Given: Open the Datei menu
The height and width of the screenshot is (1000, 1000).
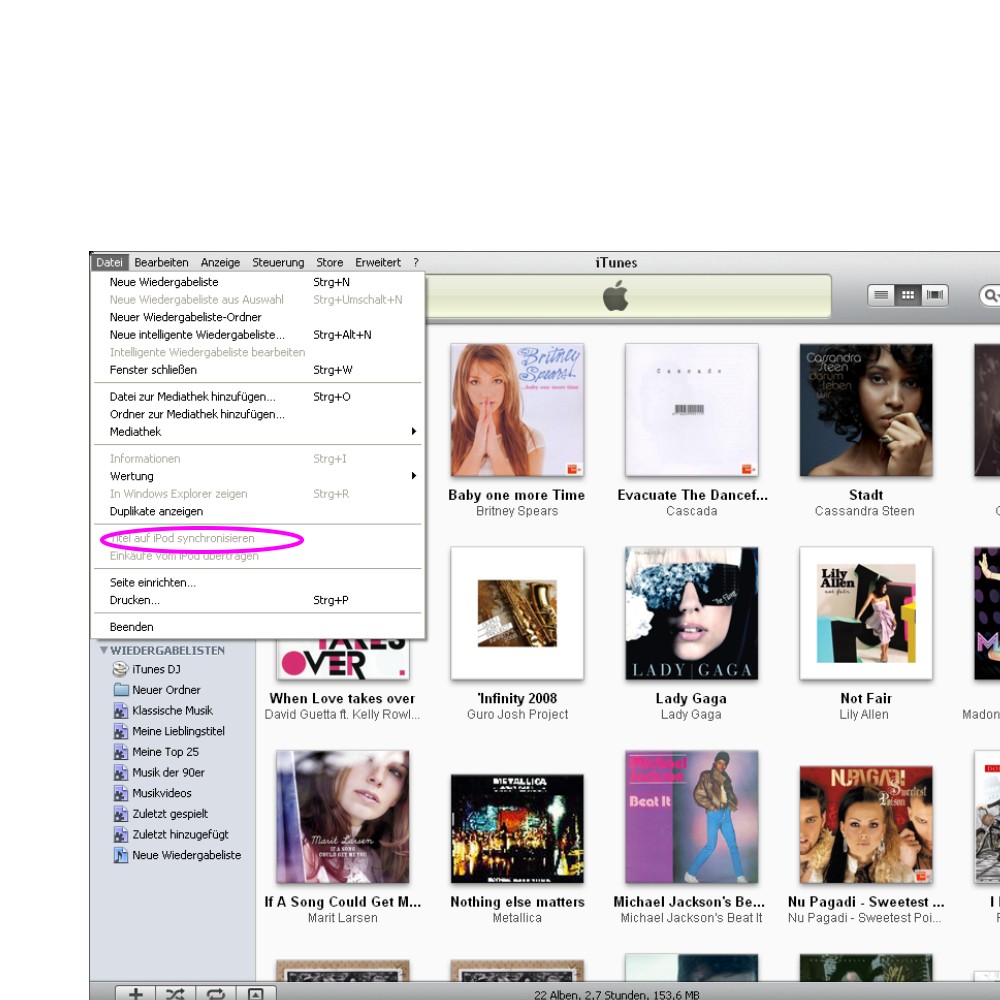Looking at the screenshot, I should [109, 262].
